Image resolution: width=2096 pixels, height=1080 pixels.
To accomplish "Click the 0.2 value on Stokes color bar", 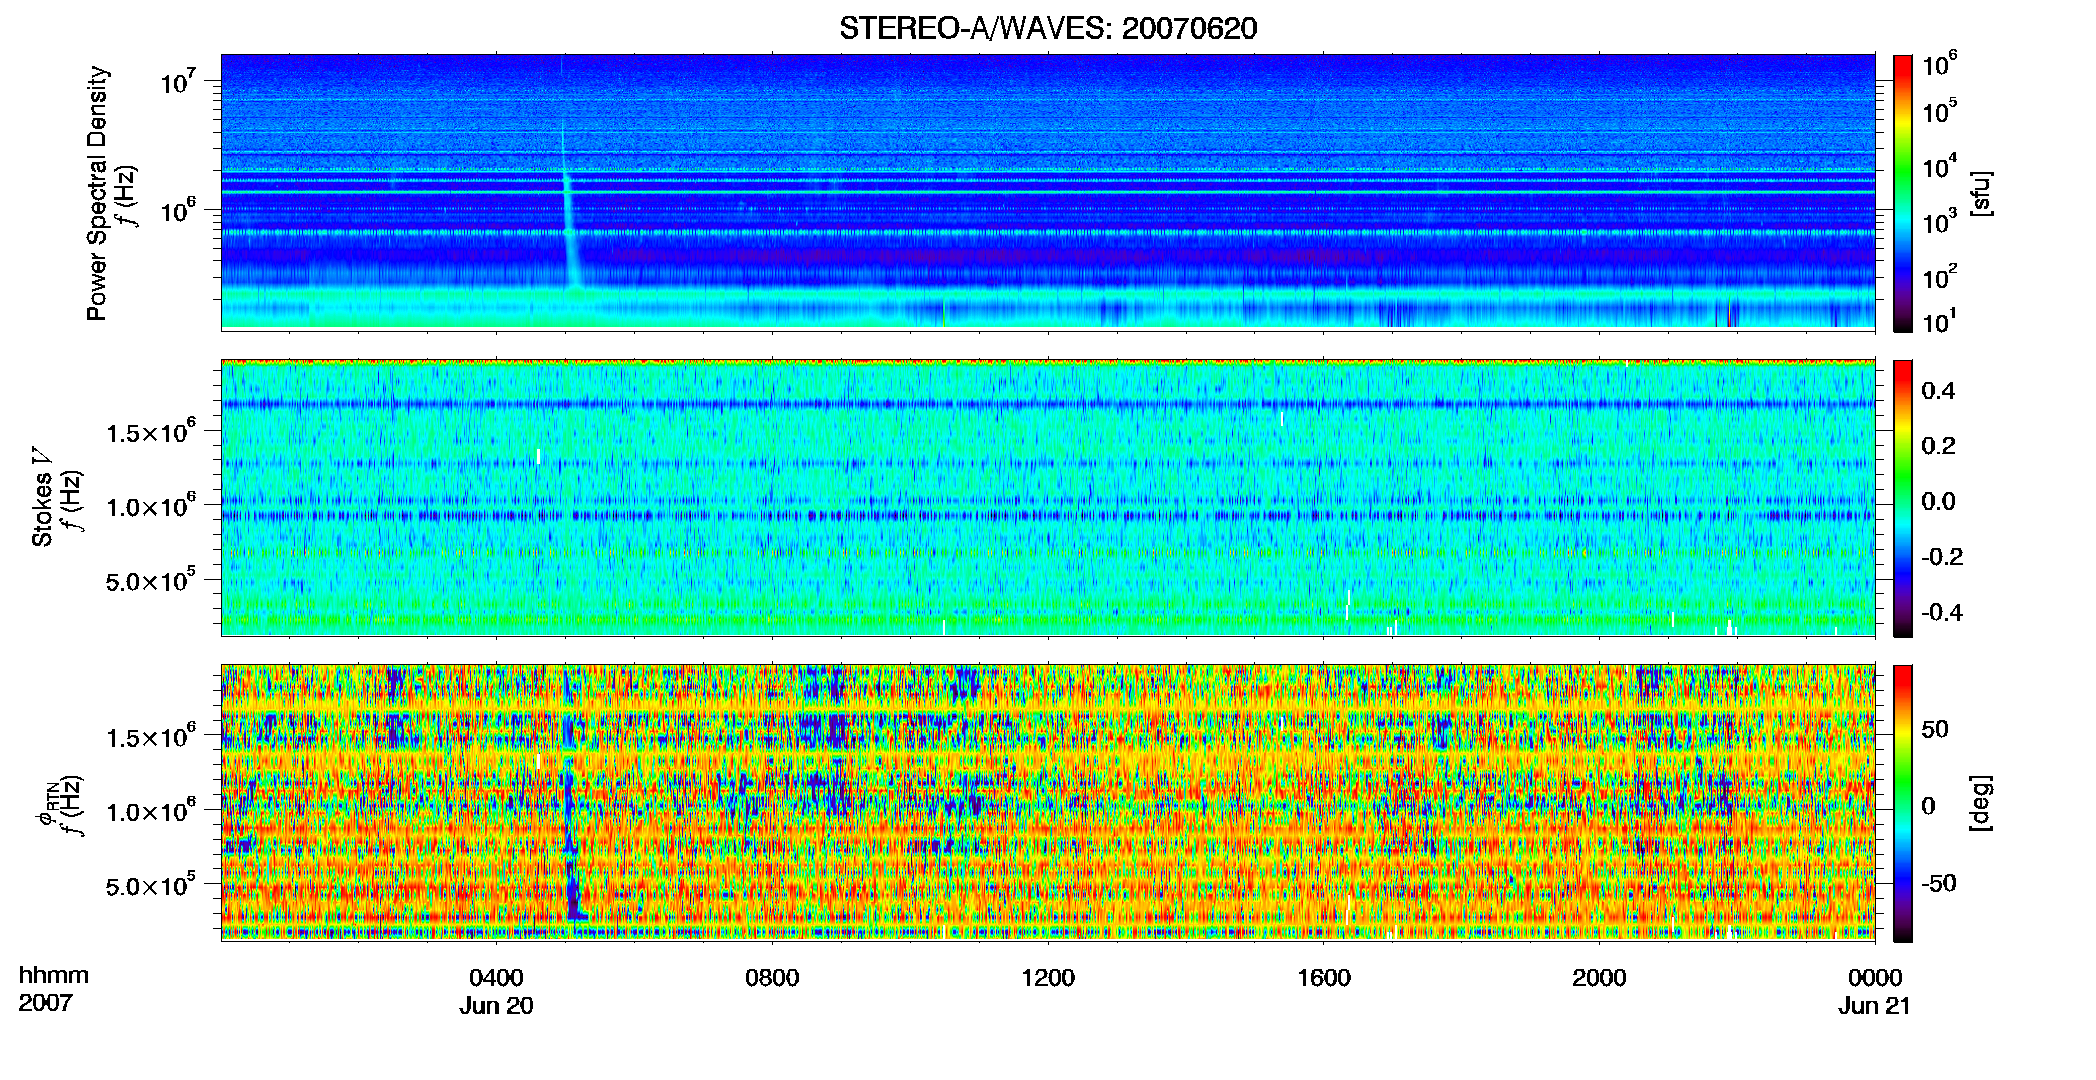I will coord(1938,446).
